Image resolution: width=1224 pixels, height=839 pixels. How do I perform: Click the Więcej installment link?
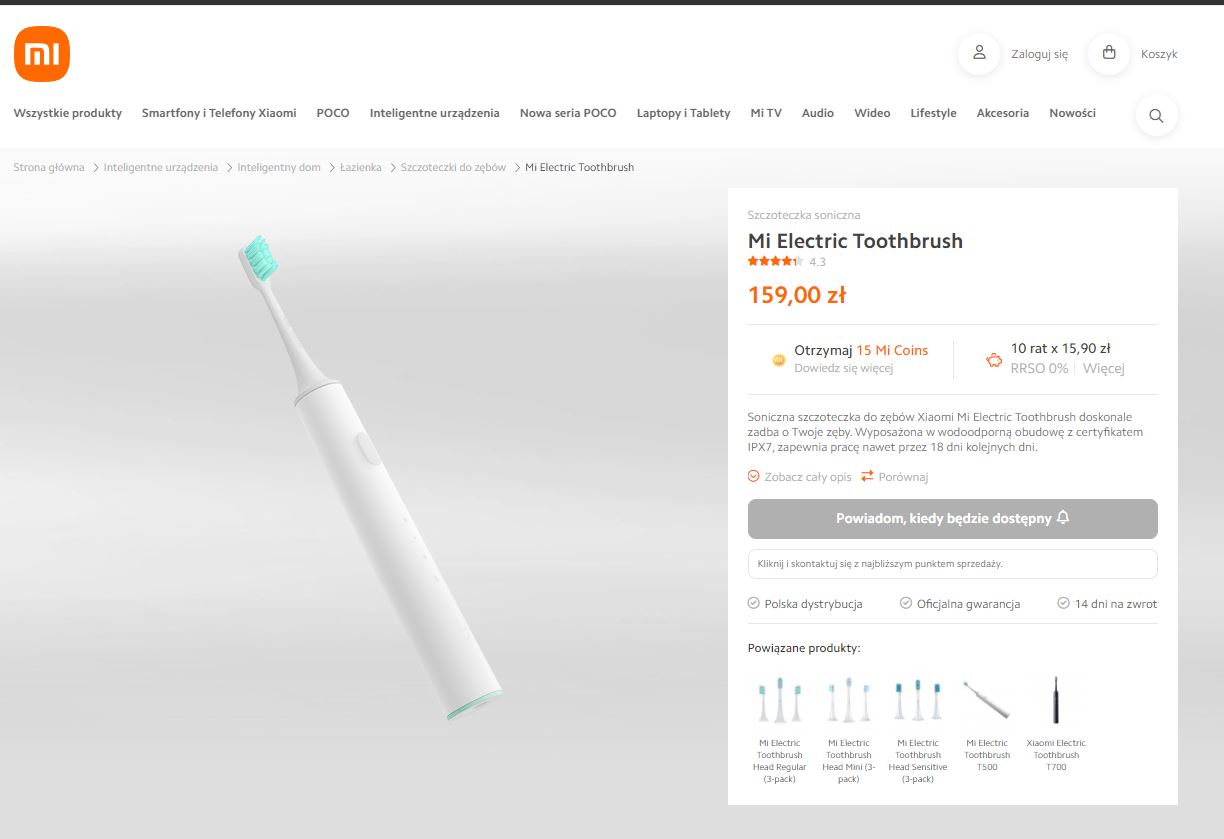coord(1104,369)
